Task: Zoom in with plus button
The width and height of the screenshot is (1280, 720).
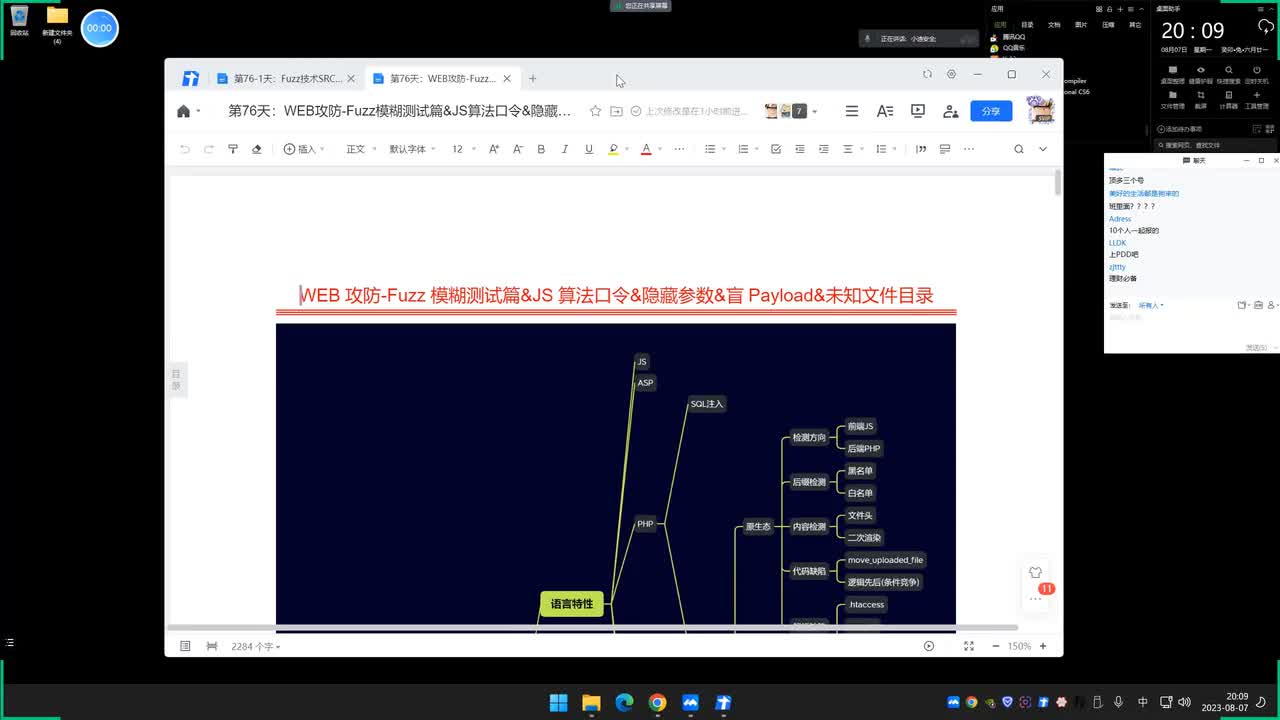Action: (1043, 647)
